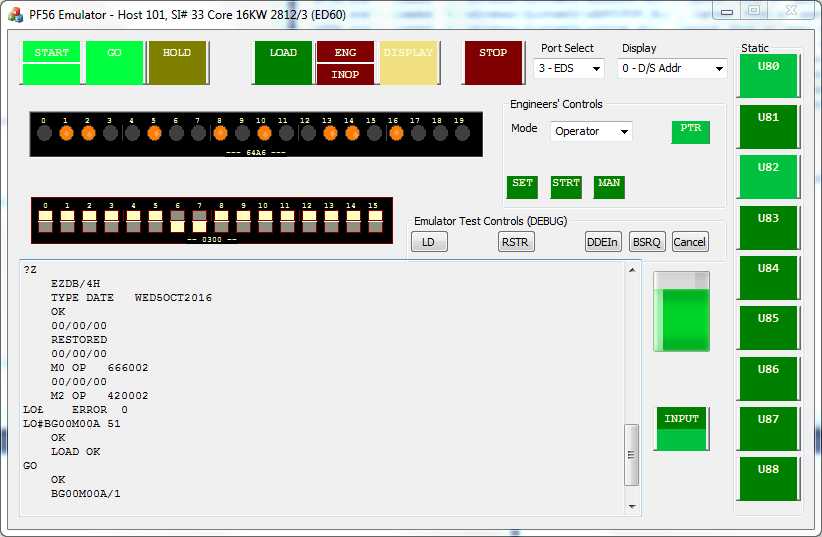
Task: Toggle static key U83
Action: 768,227
